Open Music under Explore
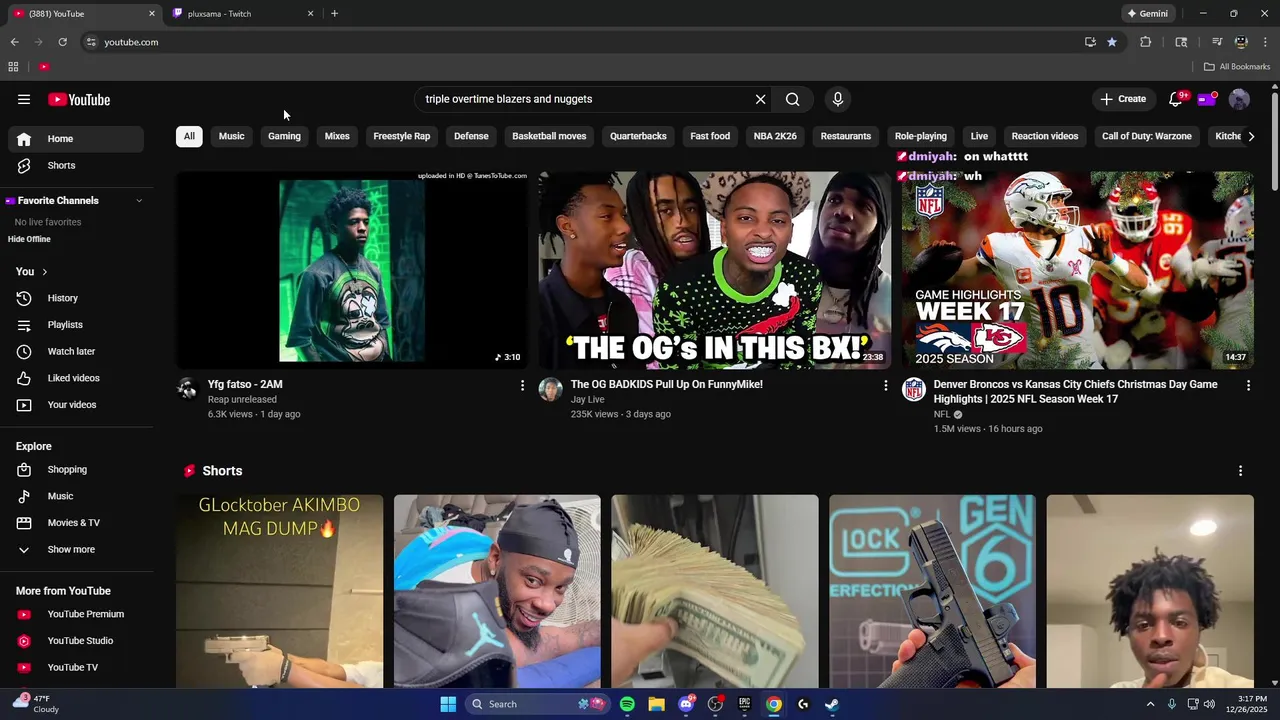Viewport: 1280px width, 720px height. [76, 496]
